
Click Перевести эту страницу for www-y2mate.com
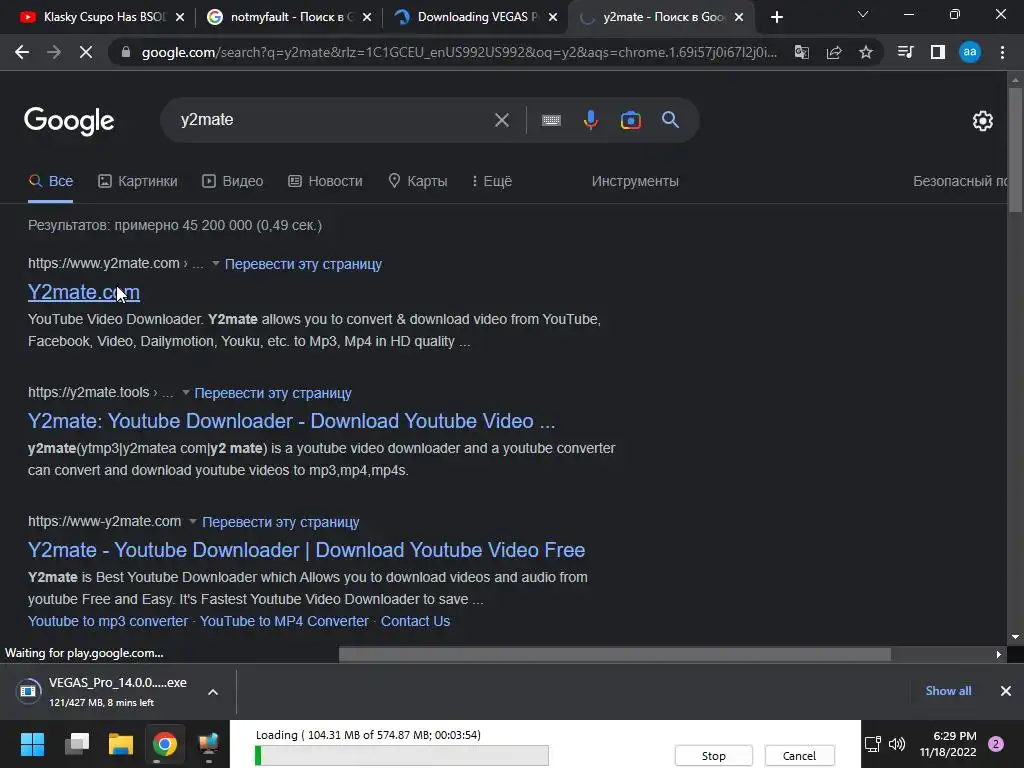coord(281,522)
